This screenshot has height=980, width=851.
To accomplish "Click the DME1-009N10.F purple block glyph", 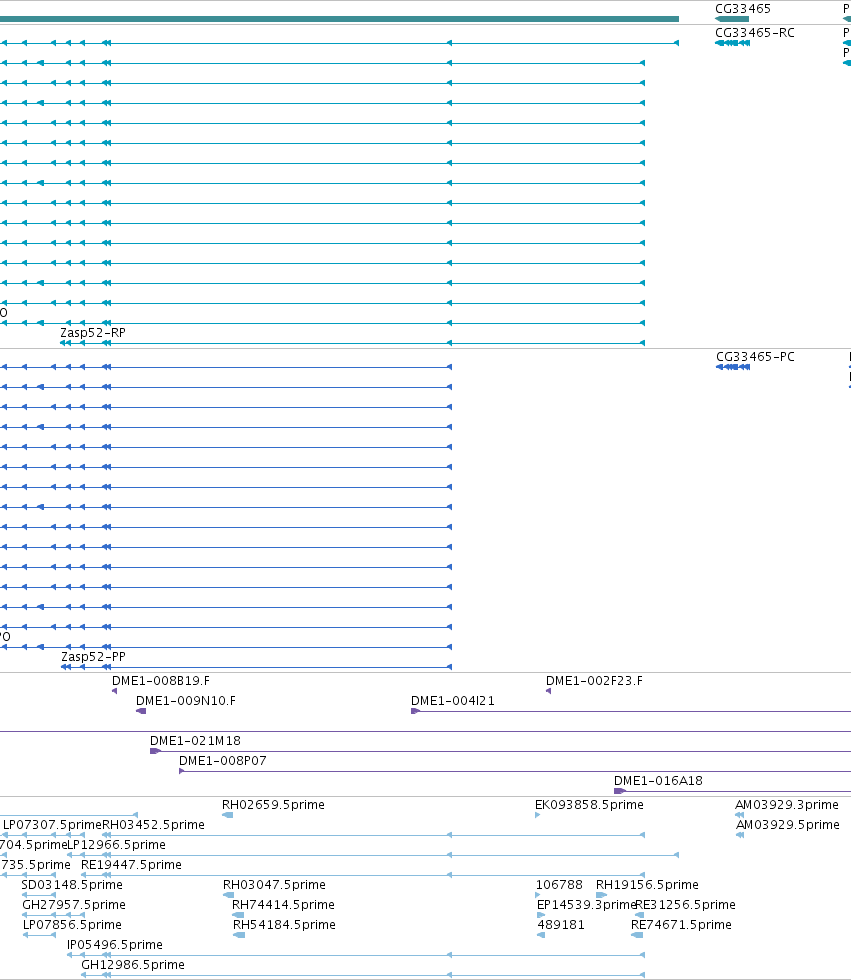I will (x=141, y=711).
